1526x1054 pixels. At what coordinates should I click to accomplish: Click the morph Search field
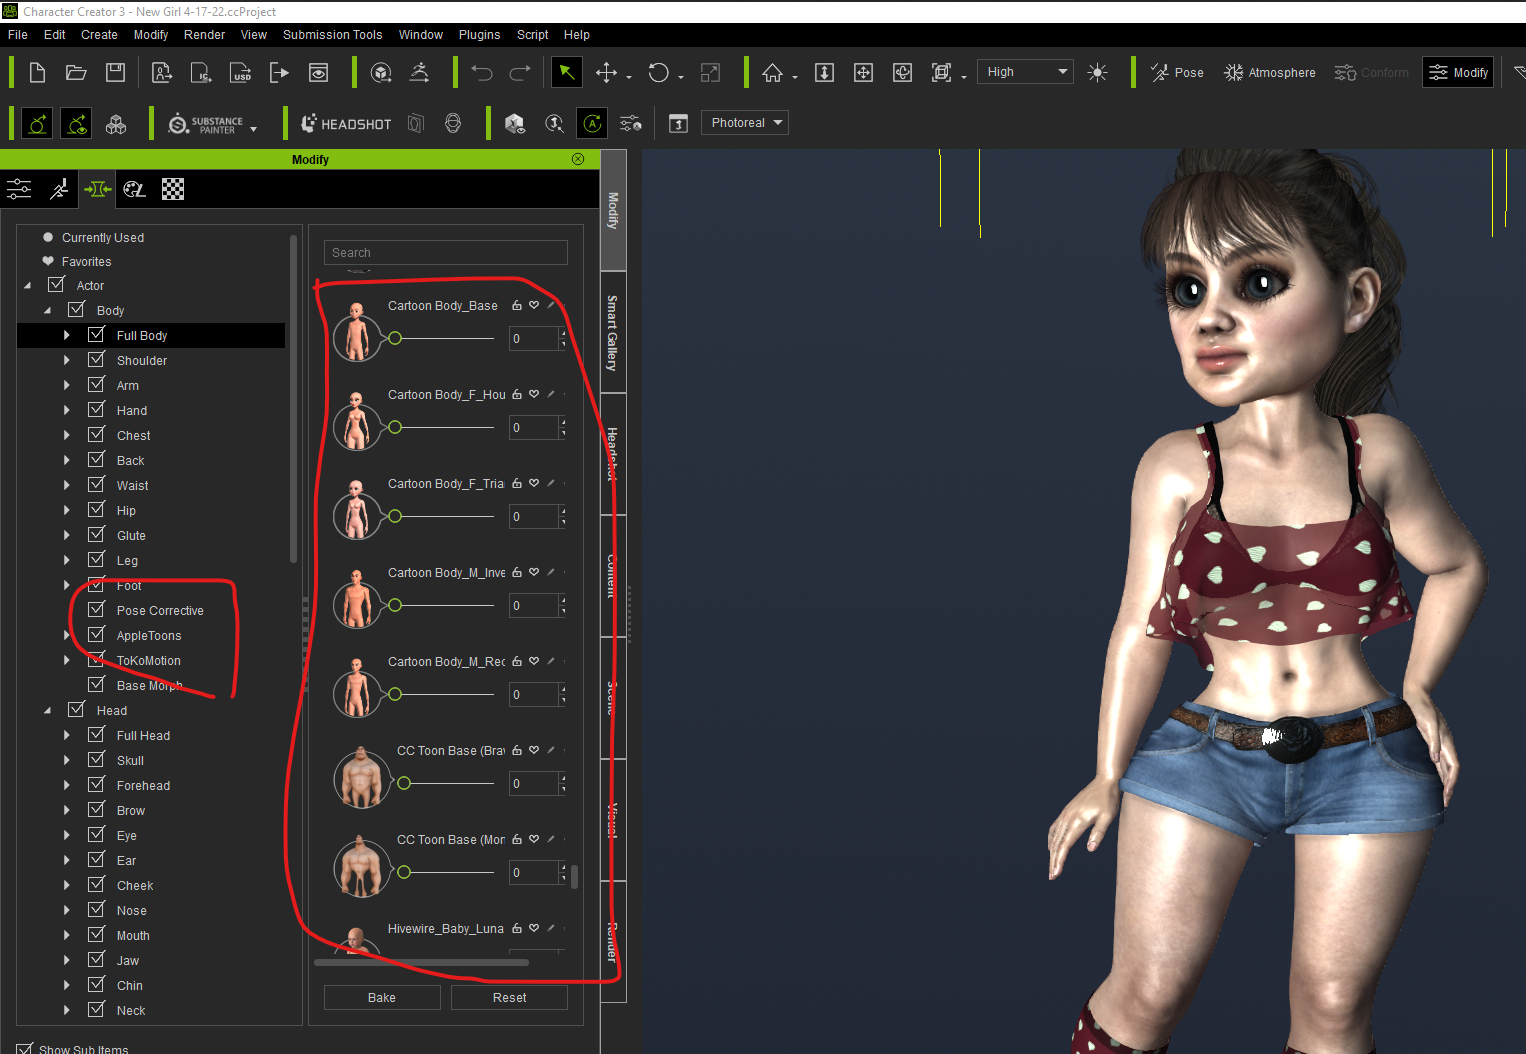[x=446, y=253]
